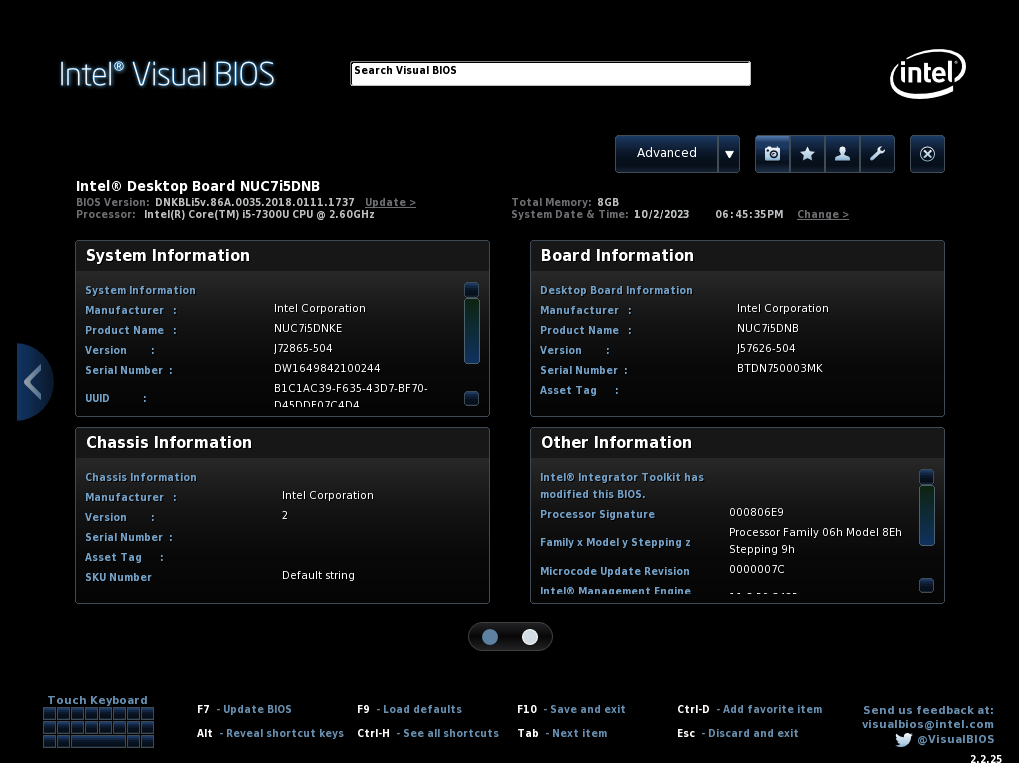Open the user profile icon
The height and width of the screenshot is (763, 1019).
[842, 153]
